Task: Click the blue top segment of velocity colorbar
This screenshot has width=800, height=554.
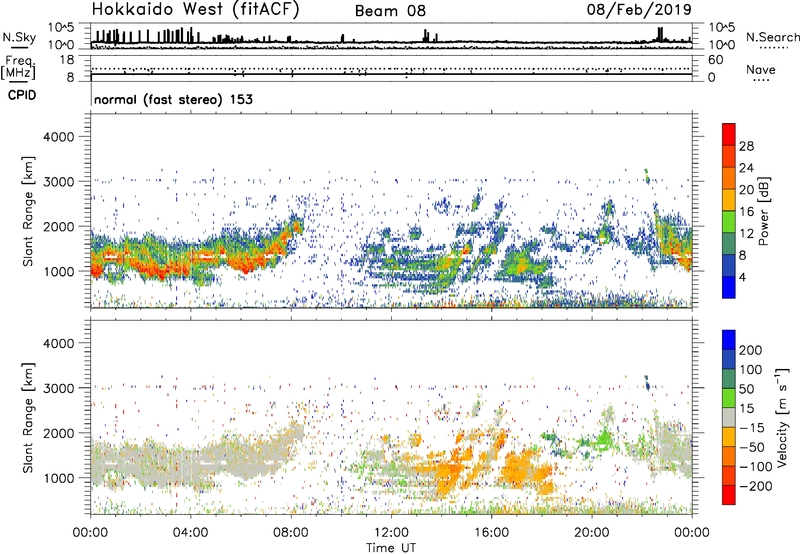Action: pos(729,340)
